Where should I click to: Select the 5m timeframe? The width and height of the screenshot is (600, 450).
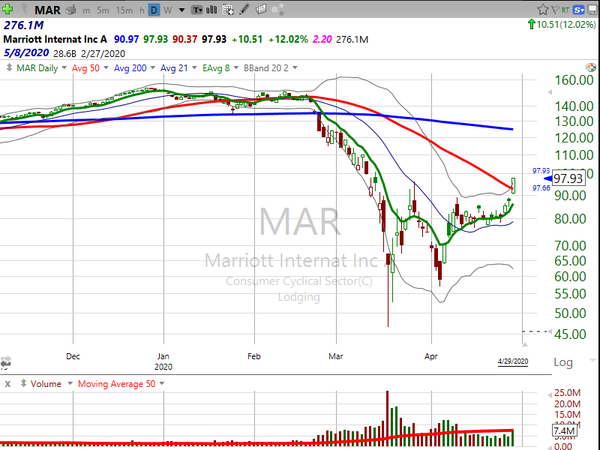point(103,10)
